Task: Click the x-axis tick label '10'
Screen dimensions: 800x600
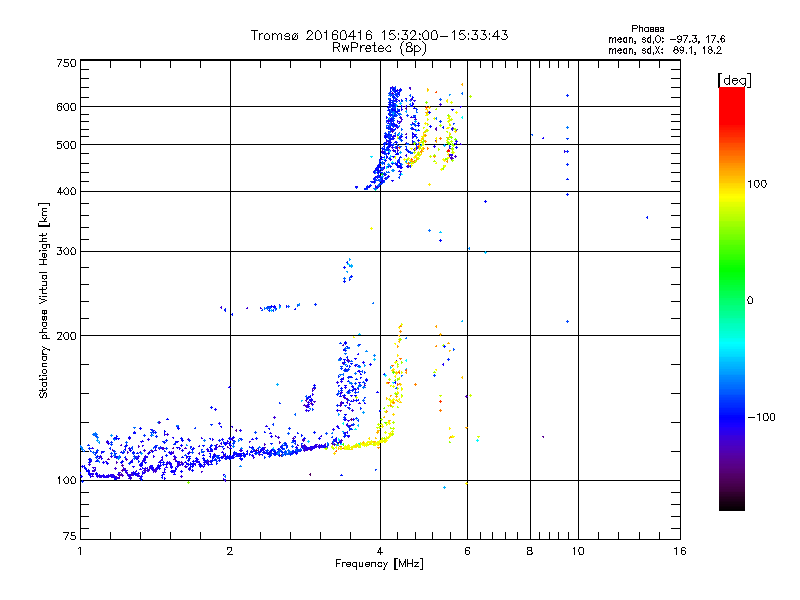Action: click(578, 551)
